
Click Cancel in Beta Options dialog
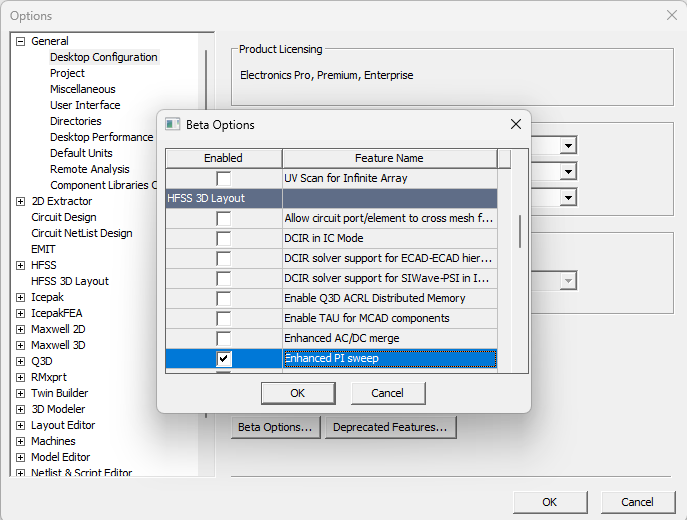coord(388,393)
